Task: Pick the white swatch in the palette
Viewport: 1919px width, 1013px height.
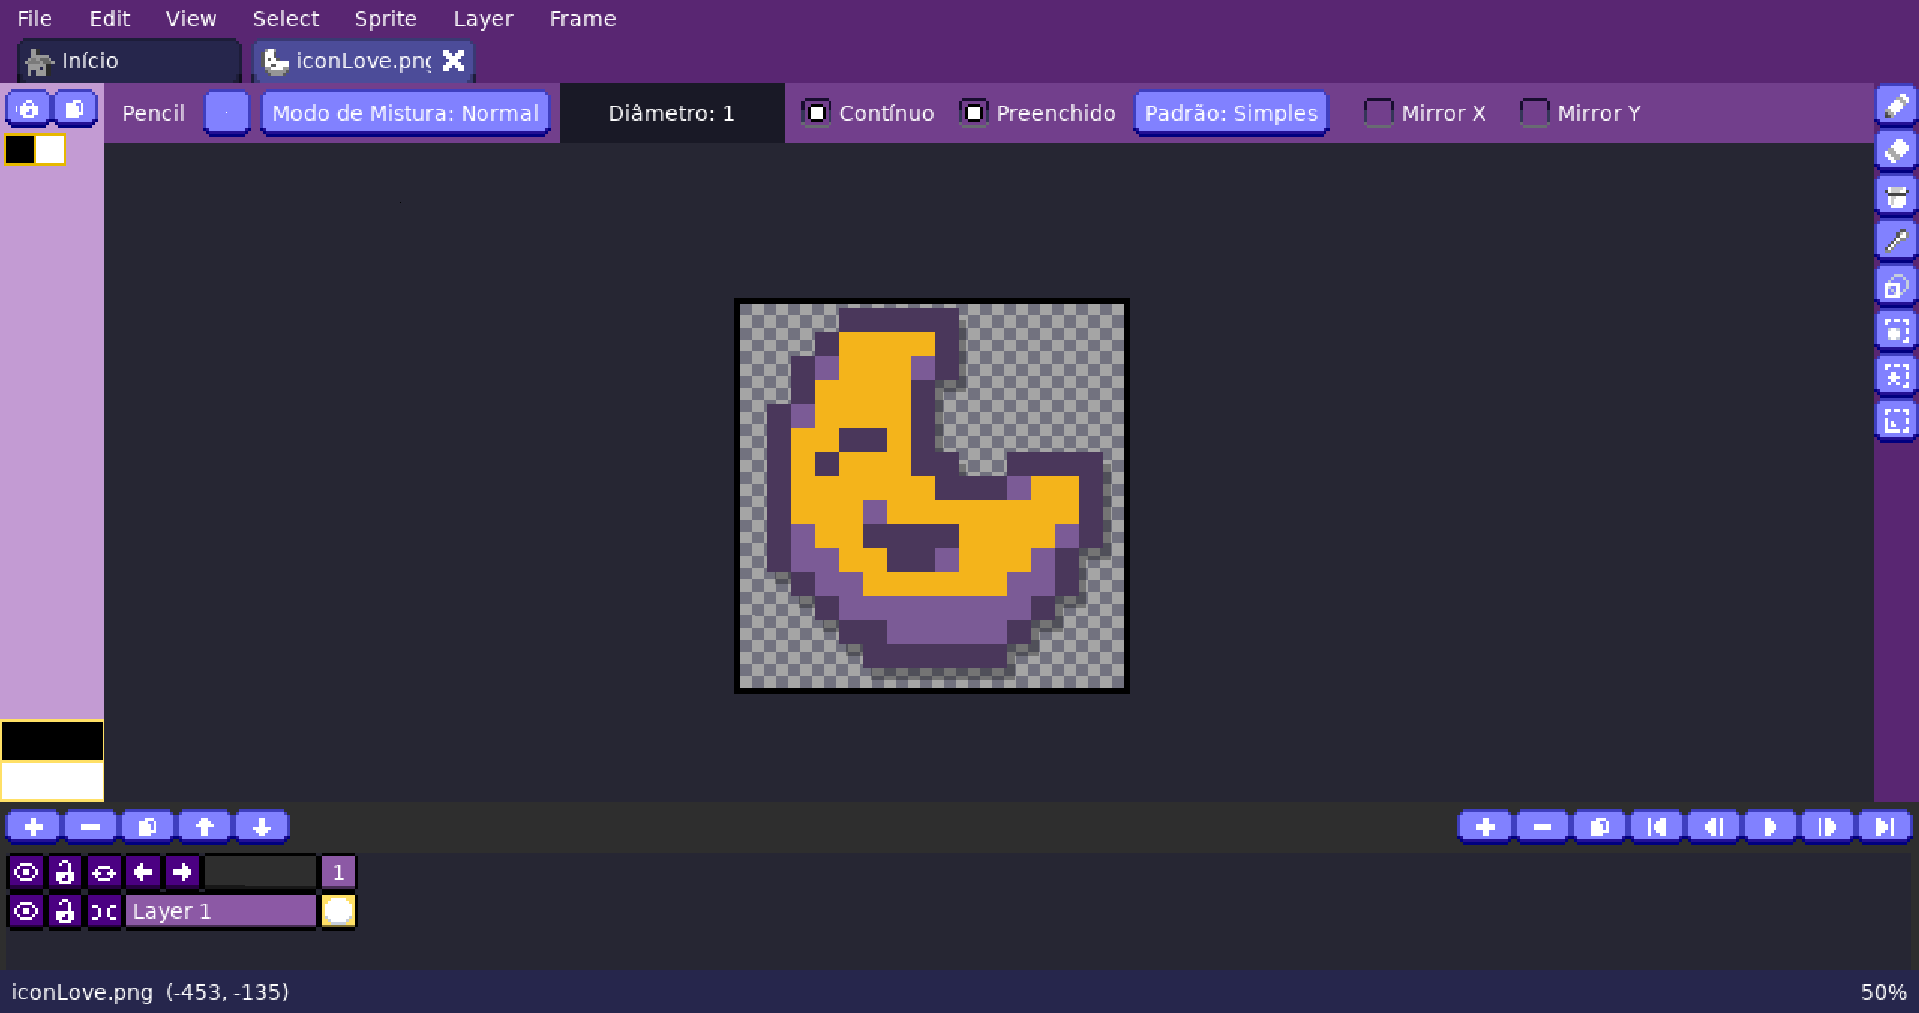Action: [50, 150]
